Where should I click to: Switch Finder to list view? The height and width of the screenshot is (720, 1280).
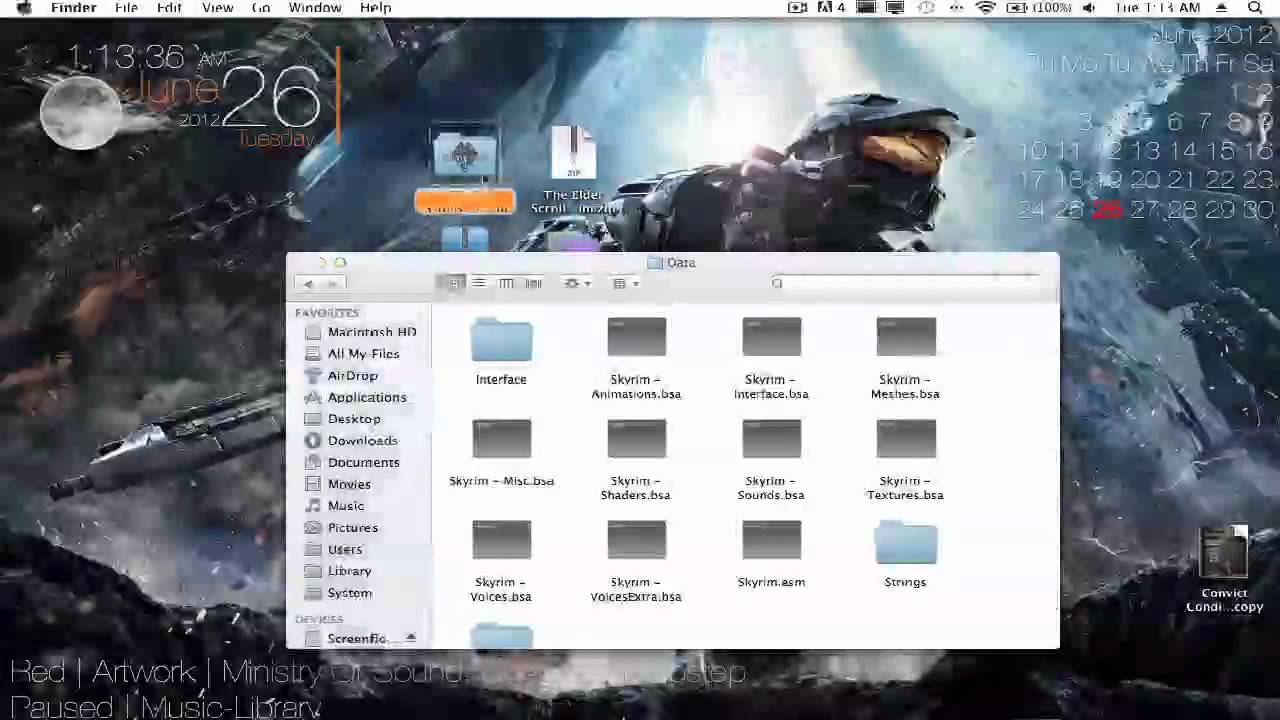point(479,283)
